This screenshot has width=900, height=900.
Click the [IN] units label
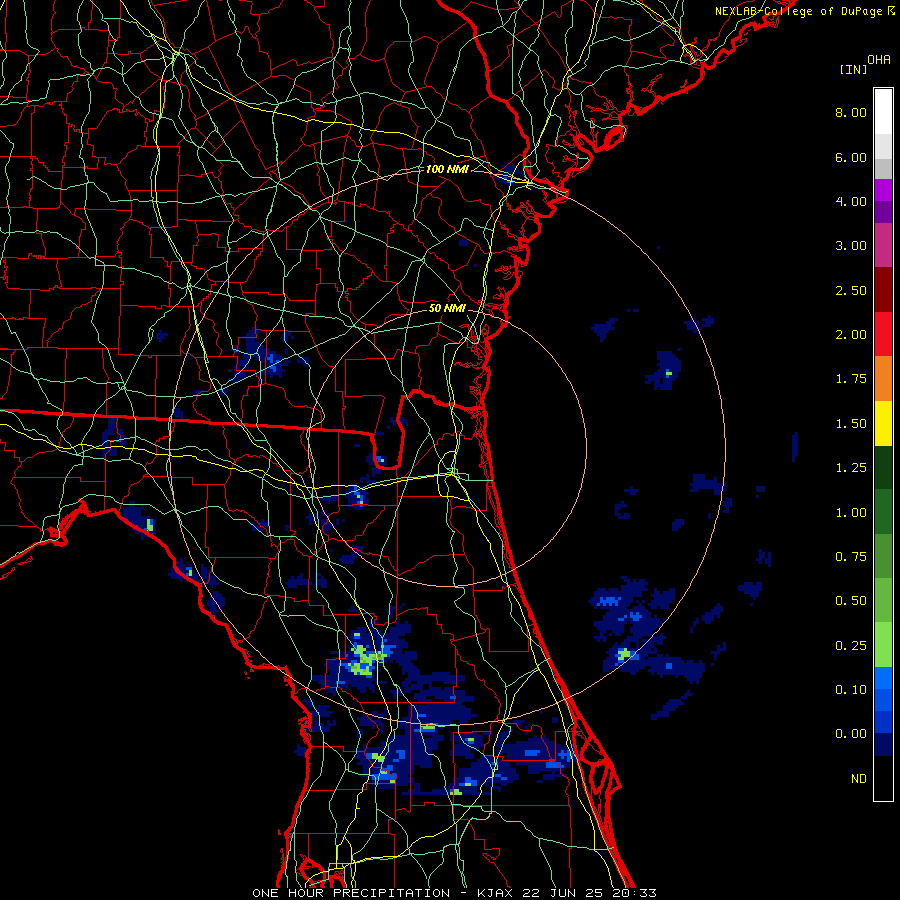(x=854, y=69)
